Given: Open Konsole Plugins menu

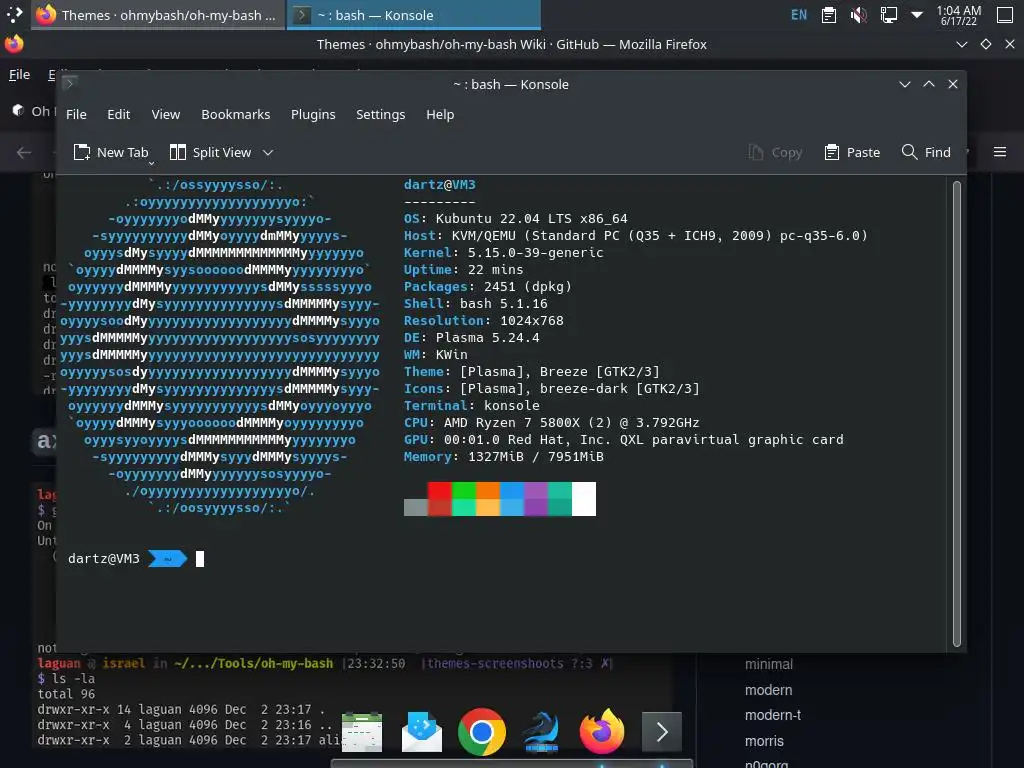Looking at the screenshot, I should pos(313,114).
